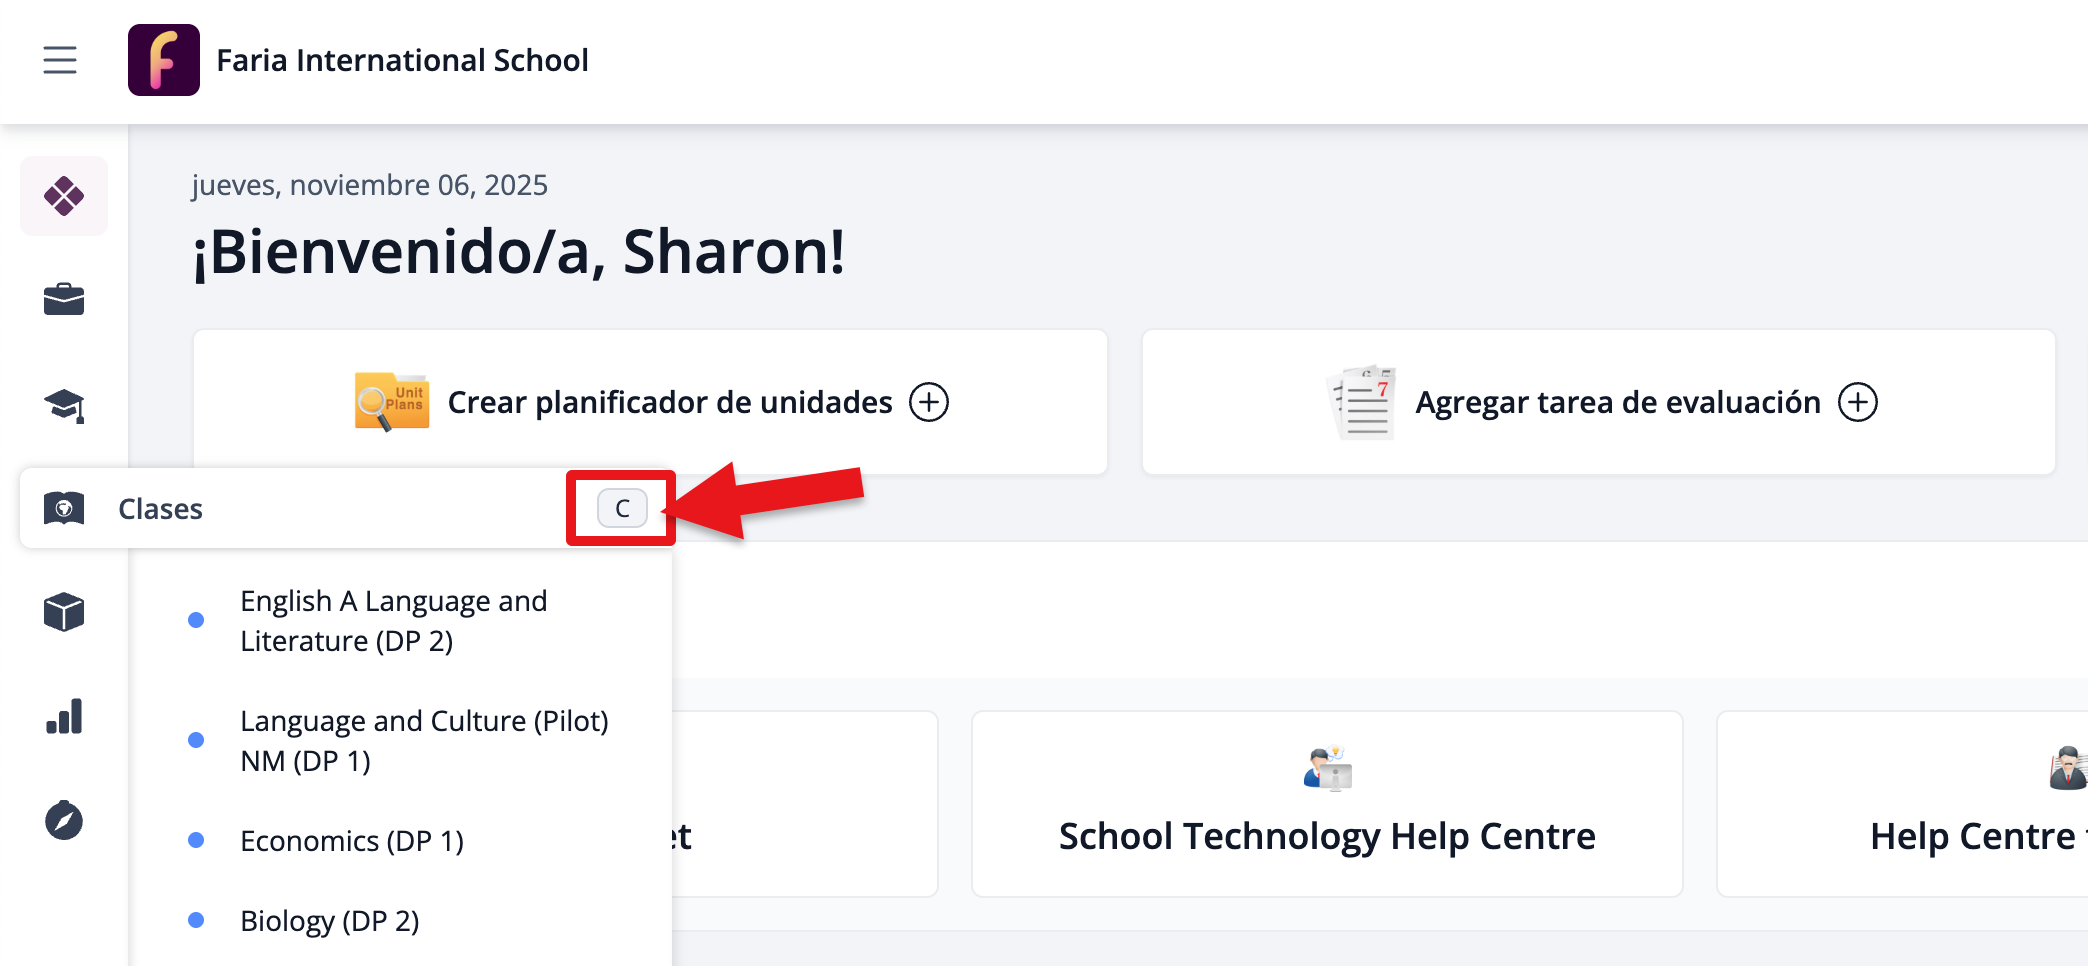2088x966 pixels.
Task: Select Economics (DP 1) class
Action: [x=352, y=841]
